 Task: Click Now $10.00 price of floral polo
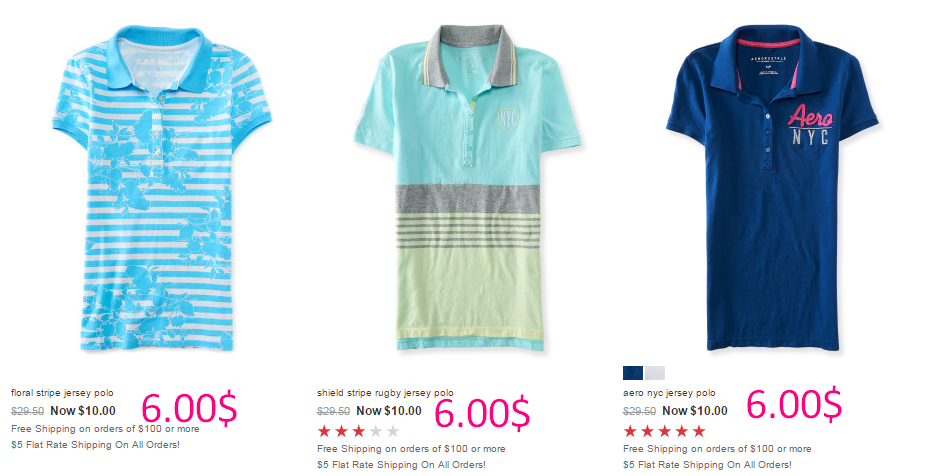click(x=83, y=410)
